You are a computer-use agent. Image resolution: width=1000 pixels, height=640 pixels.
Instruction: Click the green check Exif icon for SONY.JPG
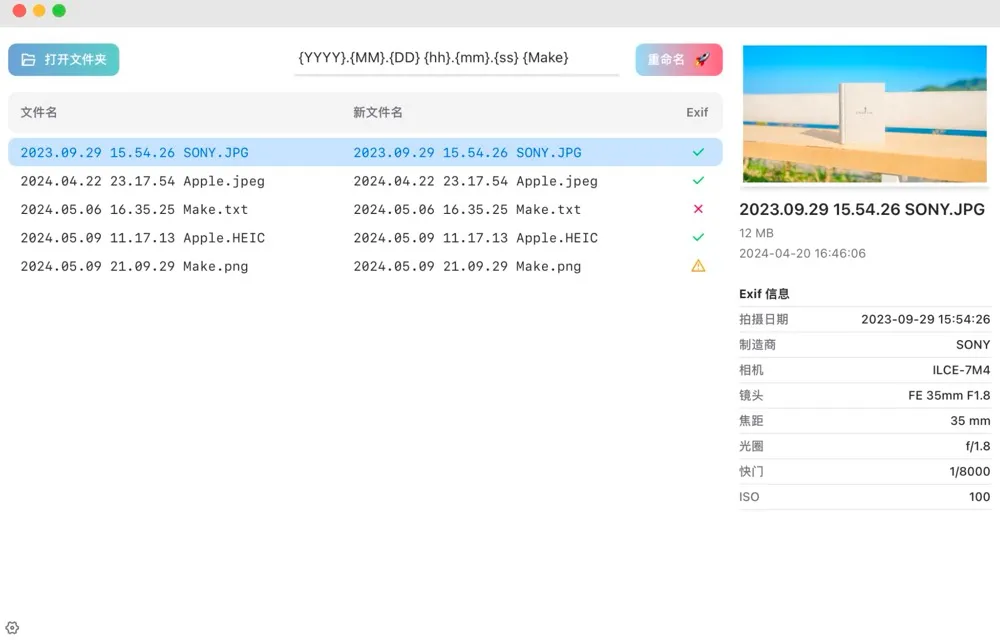click(x=698, y=153)
